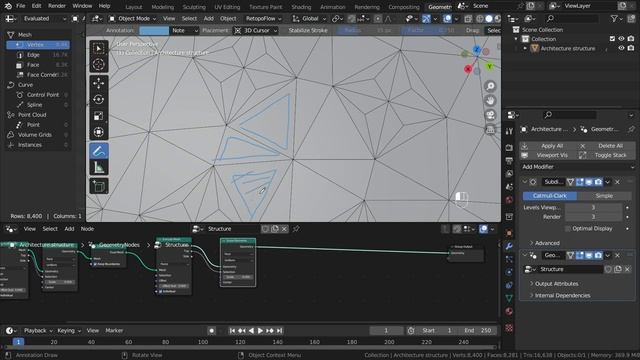The width and height of the screenshot is (640, 360).
Task: Disable Collection in renders
Action: (631, 39)
